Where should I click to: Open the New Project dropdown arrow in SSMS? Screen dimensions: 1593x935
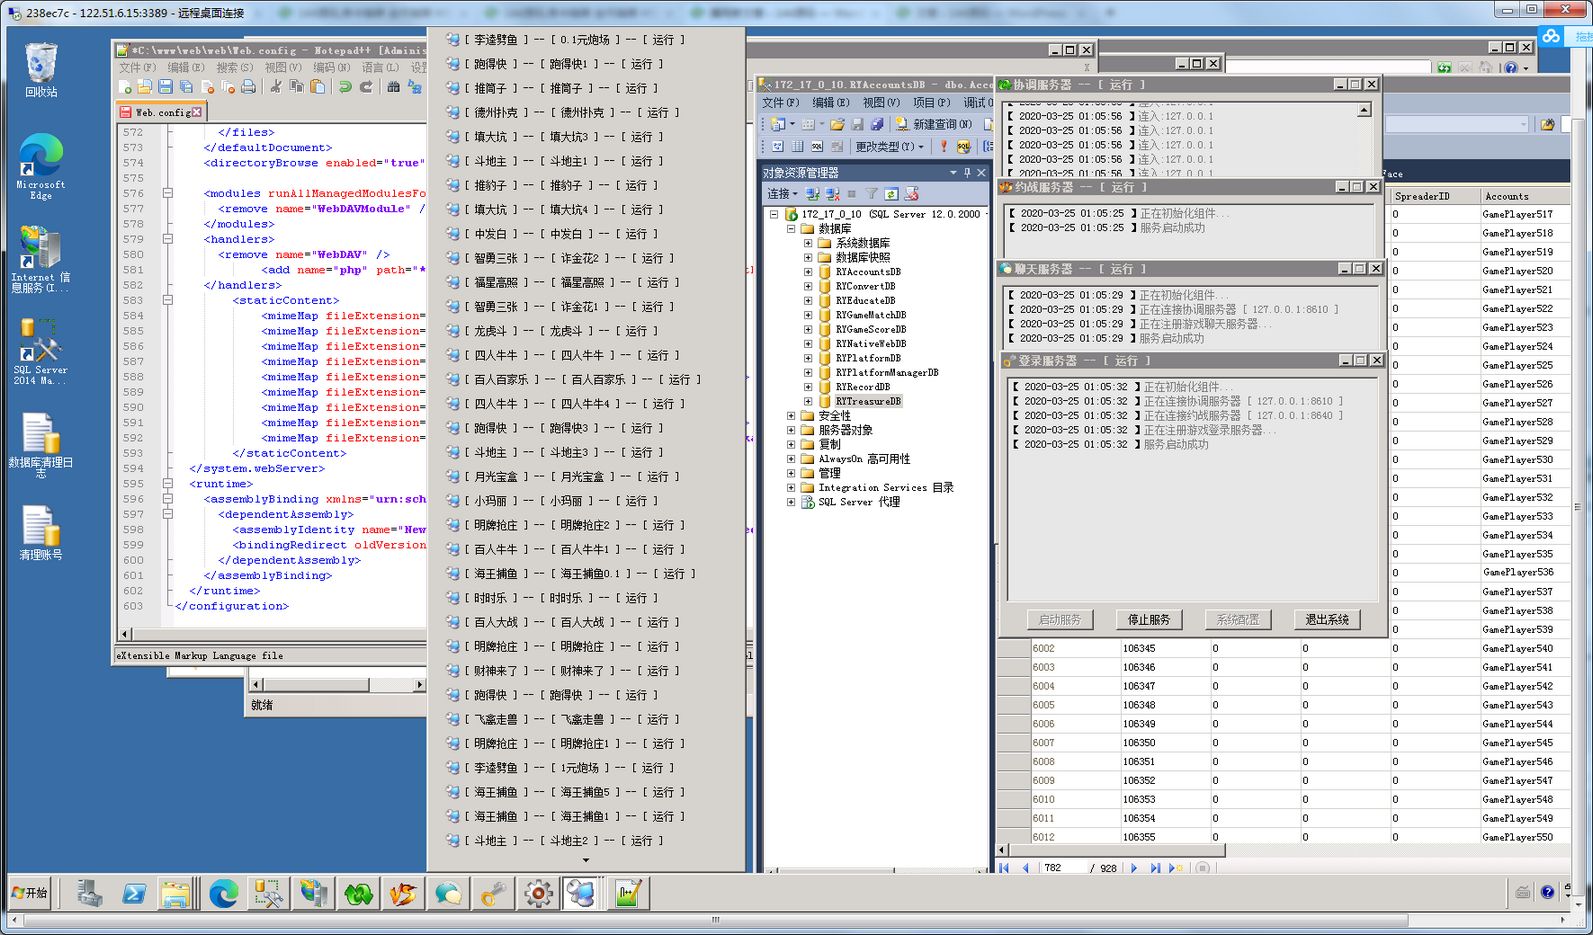click(x=792, y=124)
